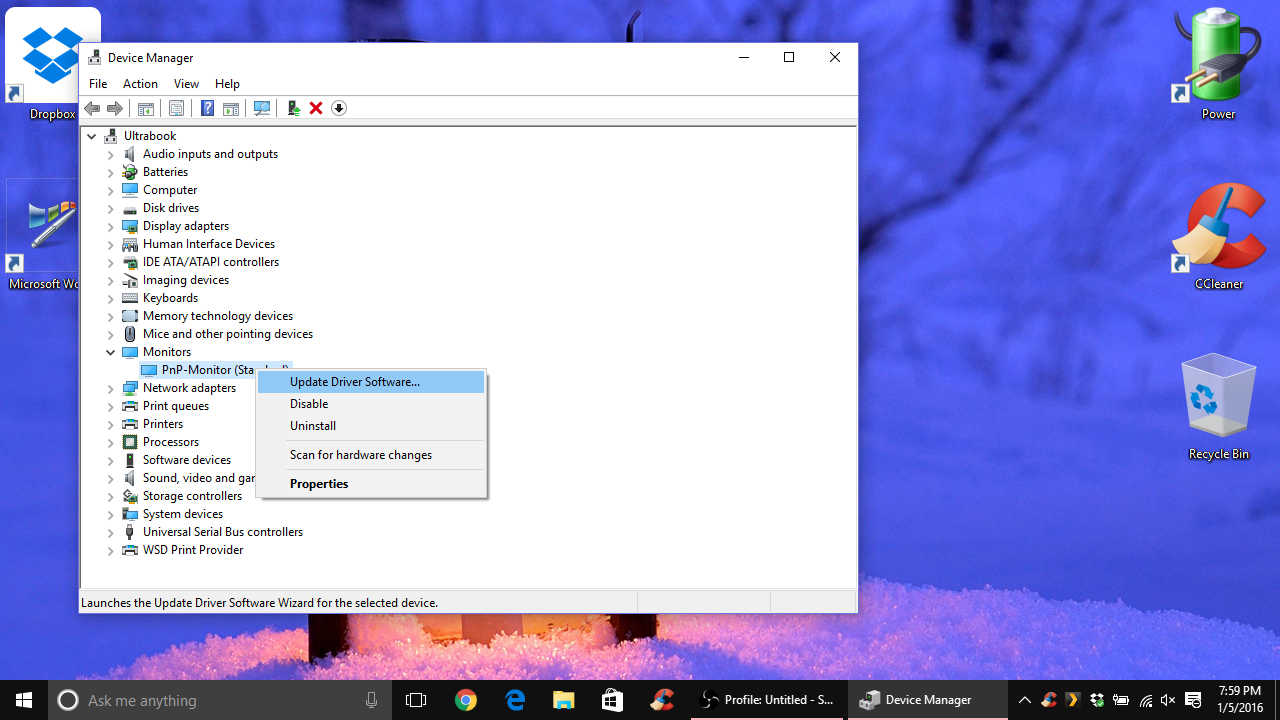Screen dimensions: 1280x720
Task: Click the Disable down-arrow toolbar icon
Action: click(339, 108)
